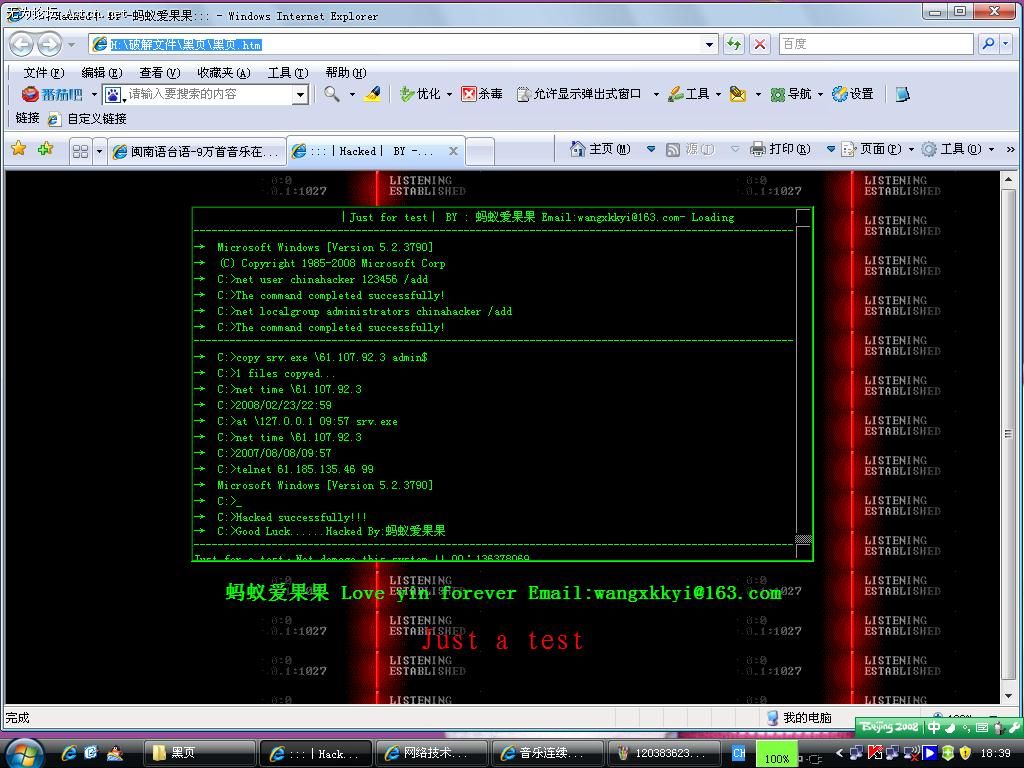
Task: Print page with the 打印 button
Action: pyautogui.click(x=780, y=150)
